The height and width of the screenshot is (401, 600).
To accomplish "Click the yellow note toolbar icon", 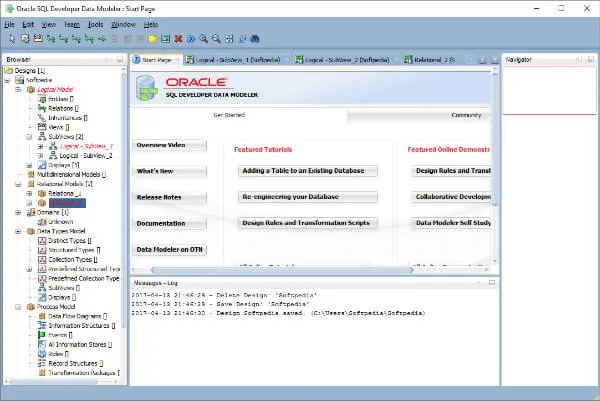I will [x=152, y=39].
